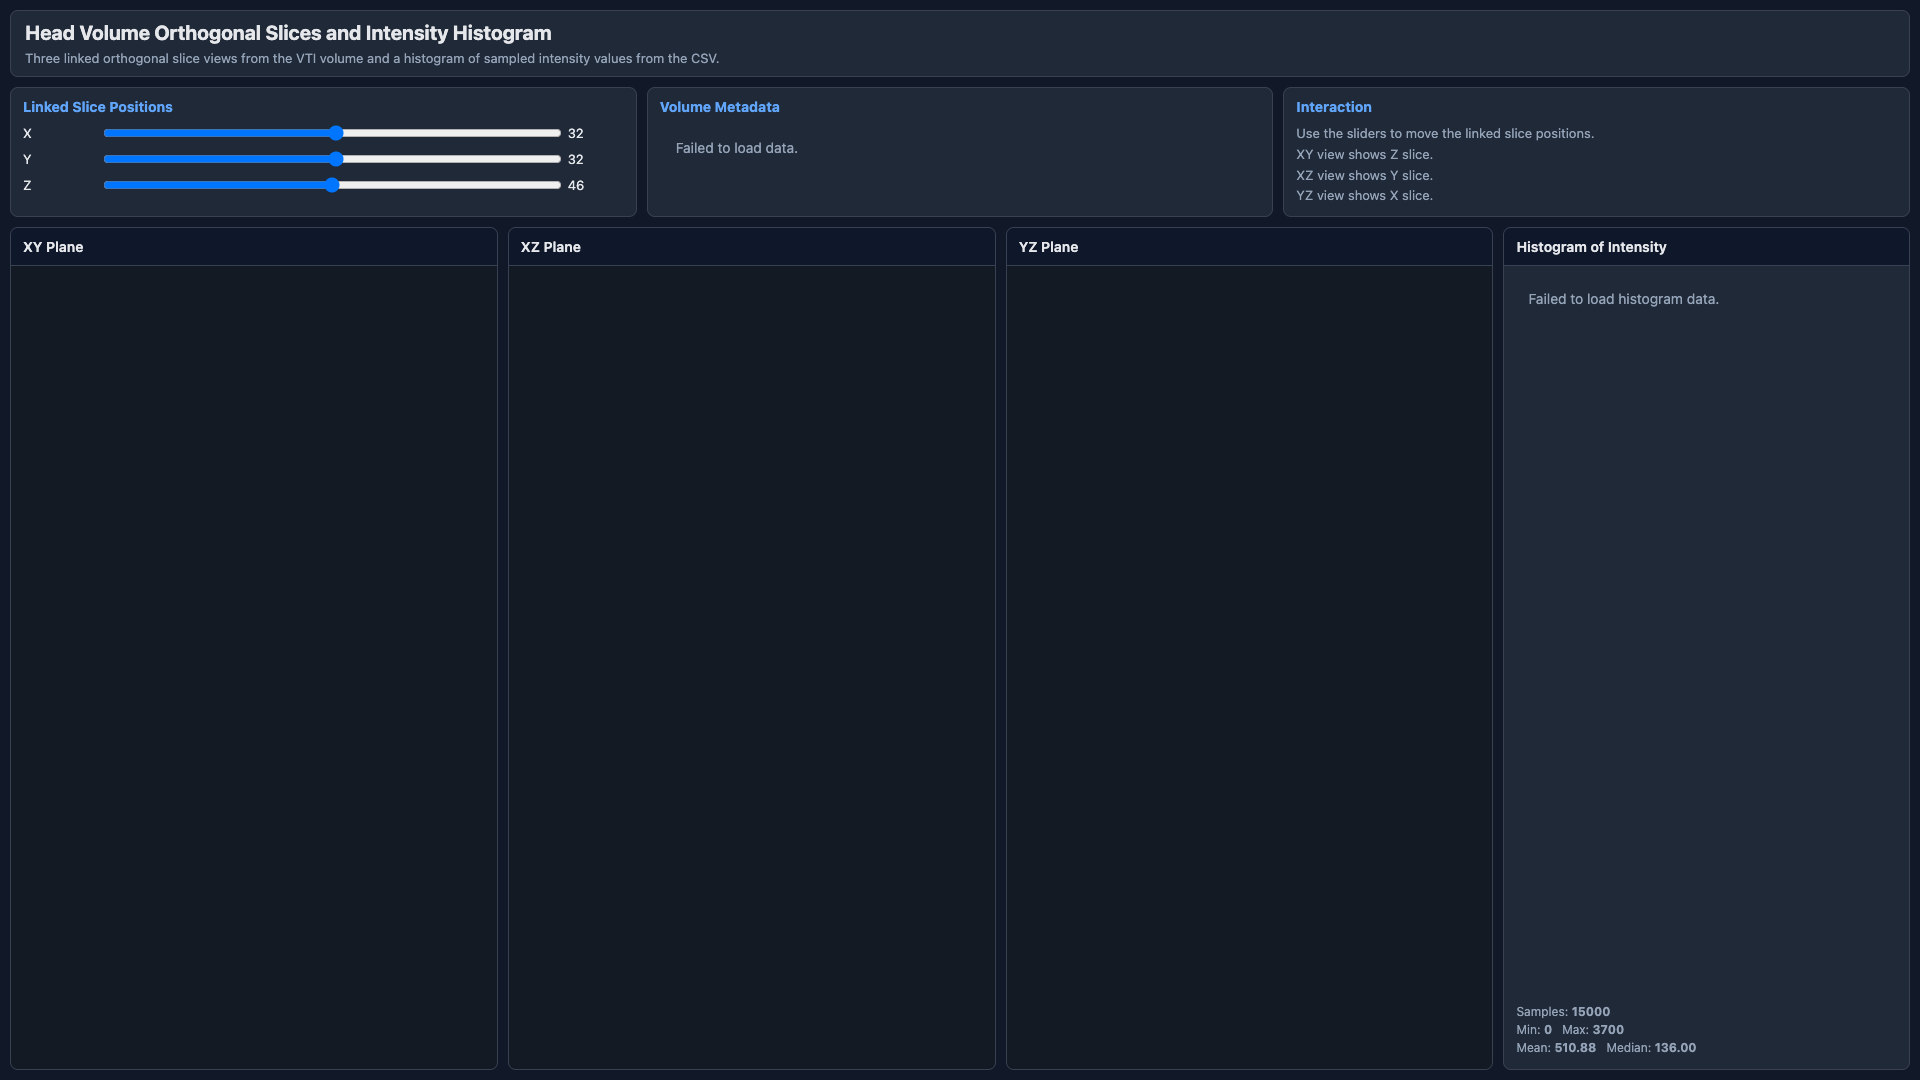Click the Mean 510.88 statistic
The image size is (1920, 1080).
click(x=1556, y=1048)
